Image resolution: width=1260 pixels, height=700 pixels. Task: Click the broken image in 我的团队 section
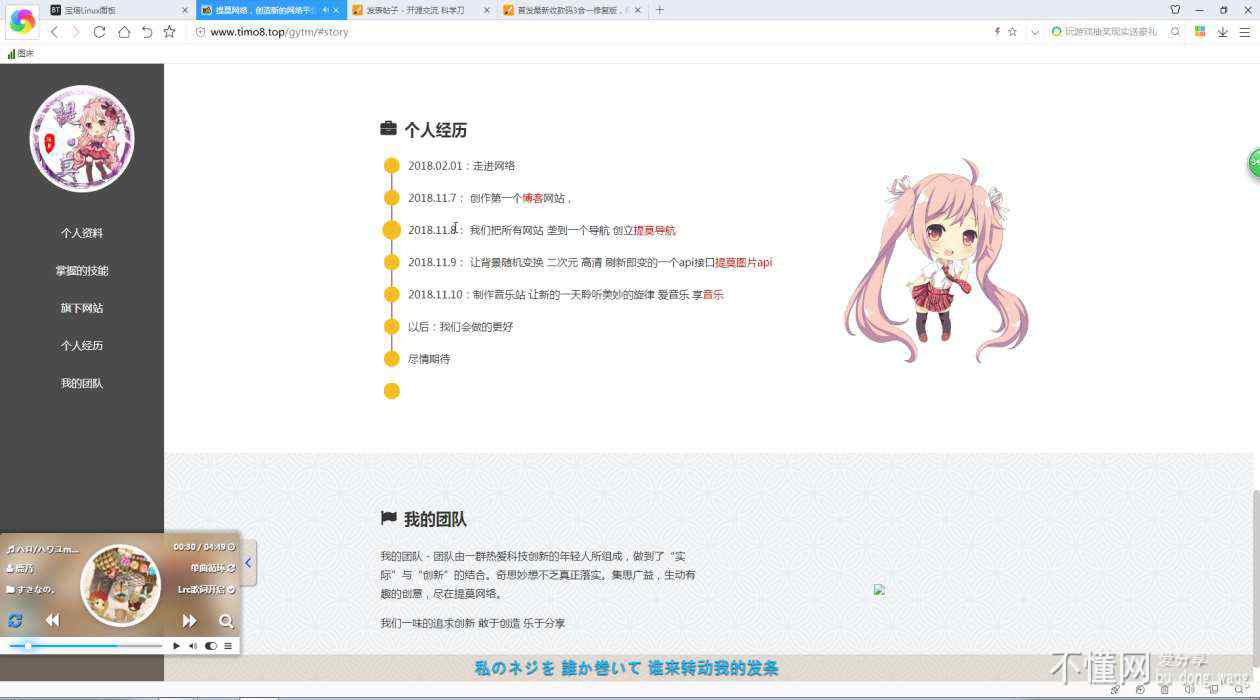point(879,589)
